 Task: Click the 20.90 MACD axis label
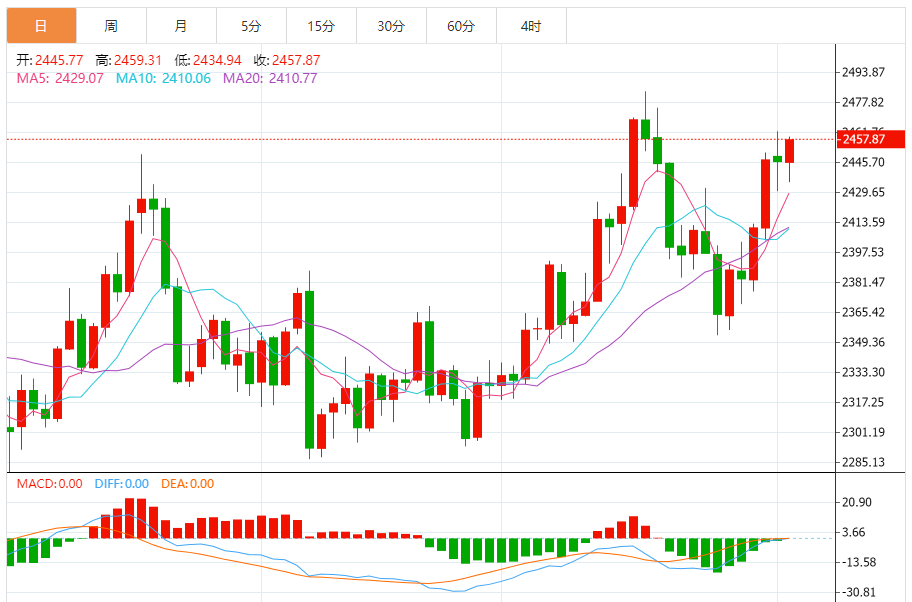(x=857, y=502)
